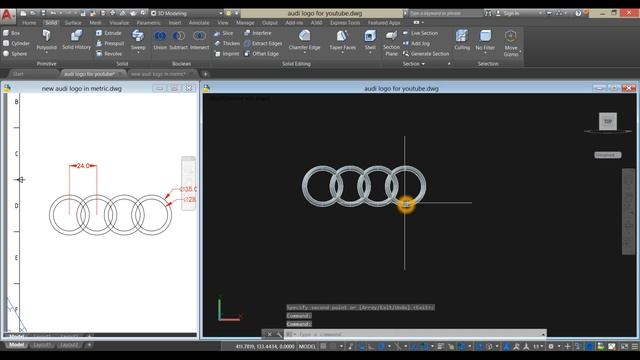Image resolution: width=640 pixels, height=360 pixels.
Task: Click the search keyword input field
Action: 445,13
